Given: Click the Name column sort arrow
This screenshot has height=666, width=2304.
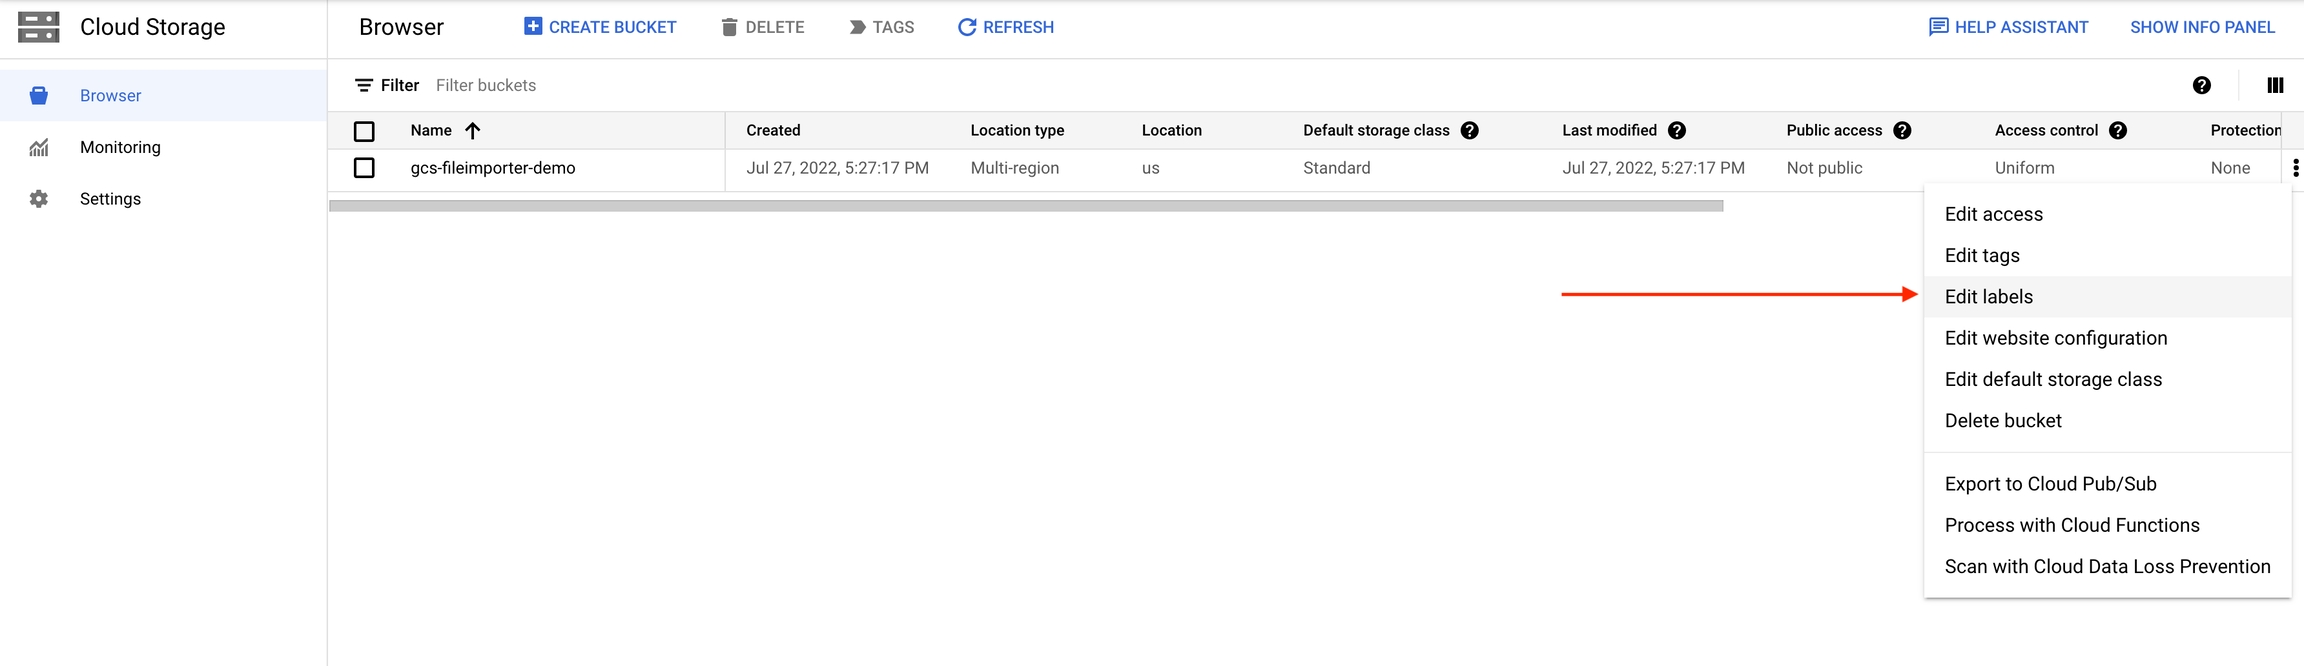Looking at the screenshot, I should click(x=473, y=131).
